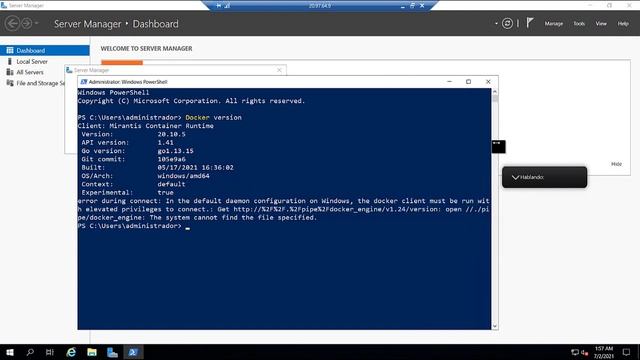640x360 pixels.
Task: Select Dashboard in the sidebar
Action: 45,51
